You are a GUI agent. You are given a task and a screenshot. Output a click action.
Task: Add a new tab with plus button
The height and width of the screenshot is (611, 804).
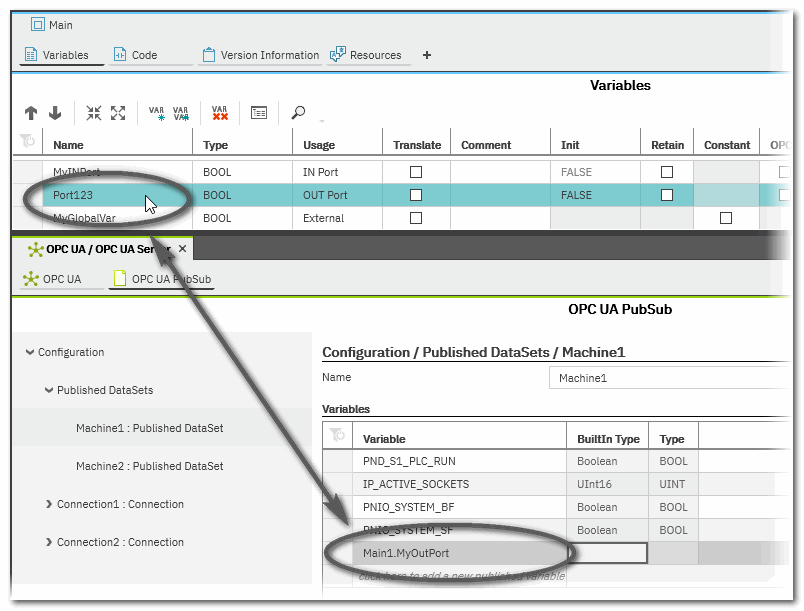pyautogui.click(x=427, y=55)
